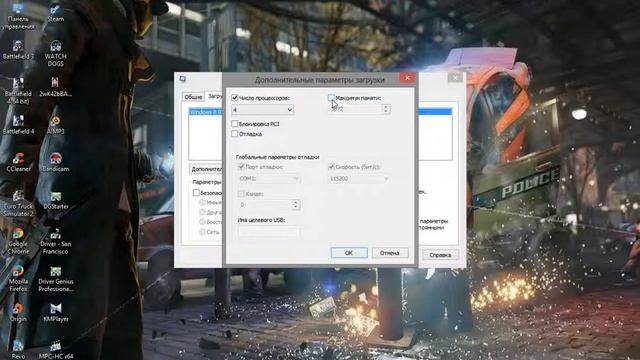Toggle the Канал checkbox
640x360 pixels.
pyautogui.click(x=241, y=194)
